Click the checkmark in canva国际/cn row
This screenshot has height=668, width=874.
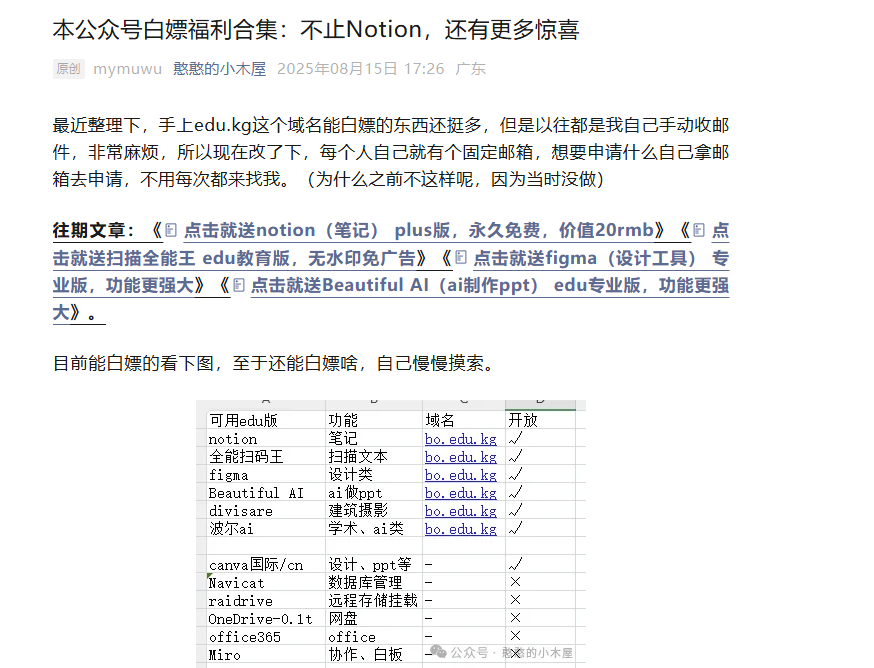coord(516,564)
